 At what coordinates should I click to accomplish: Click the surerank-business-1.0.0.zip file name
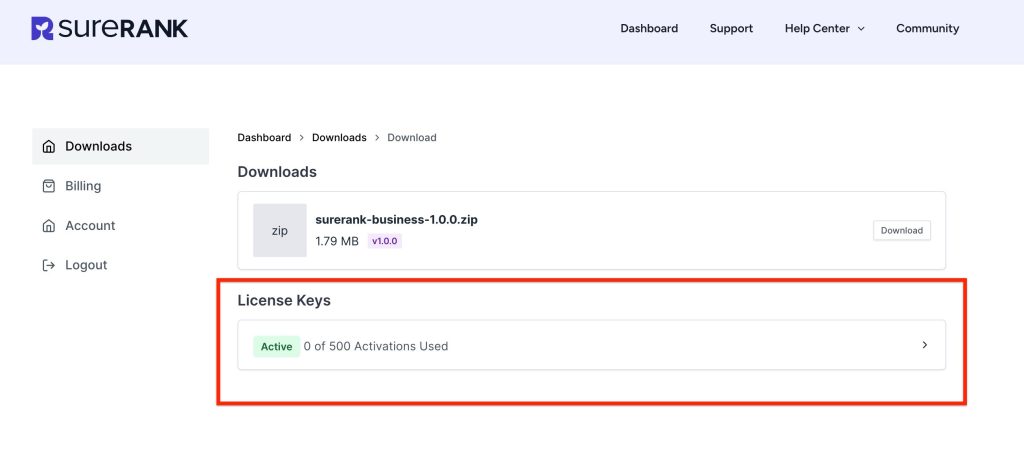pos(396,219)
